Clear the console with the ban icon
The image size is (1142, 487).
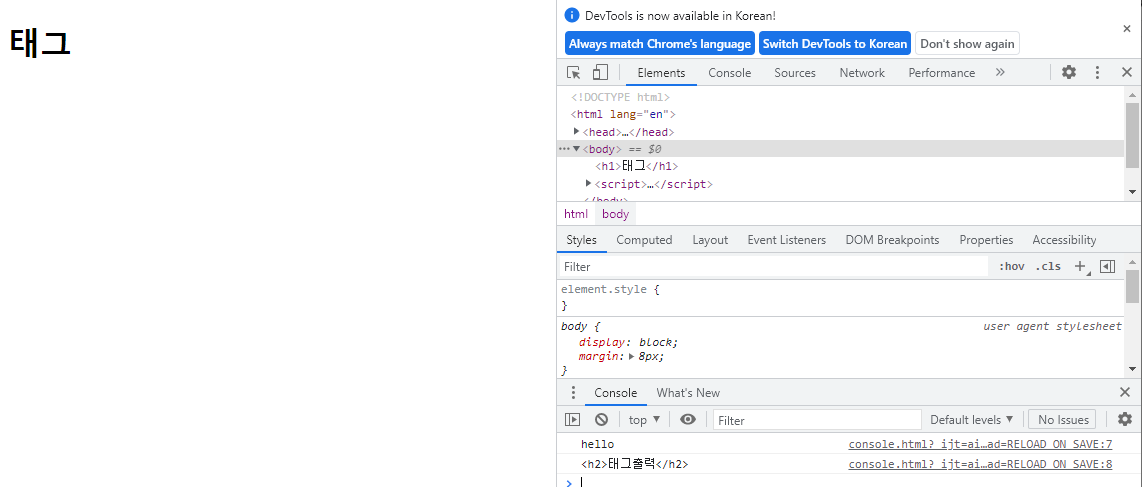(601, 419)
